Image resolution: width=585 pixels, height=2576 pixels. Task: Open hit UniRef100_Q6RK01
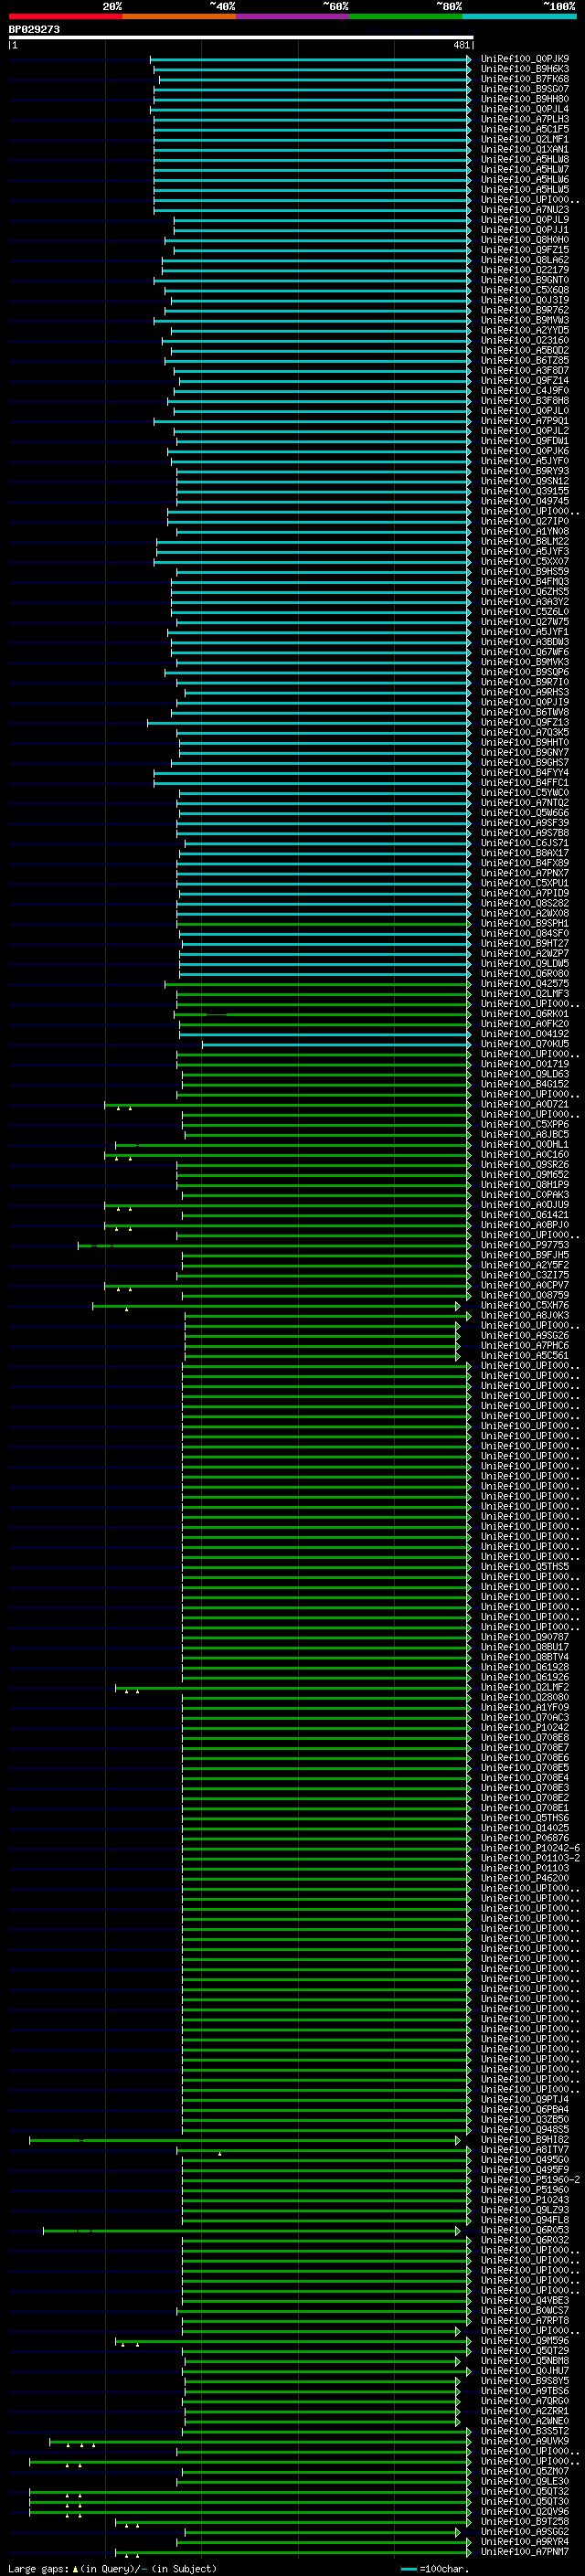[x=525, y=1014]
